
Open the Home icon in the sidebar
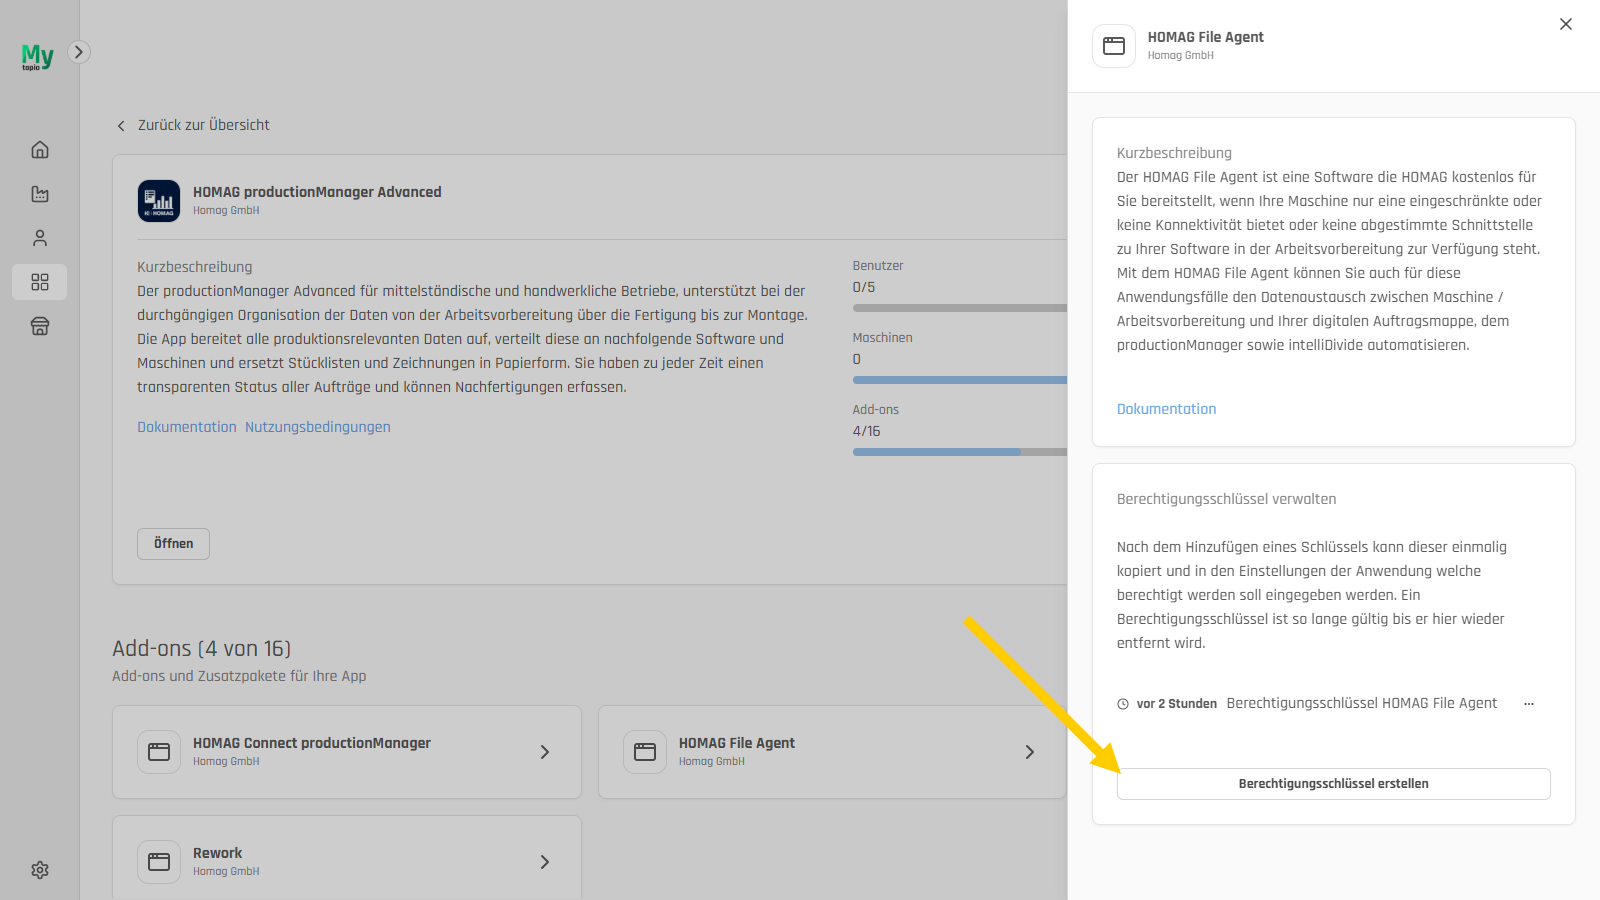pyautogui.click(x=40, y=150)
